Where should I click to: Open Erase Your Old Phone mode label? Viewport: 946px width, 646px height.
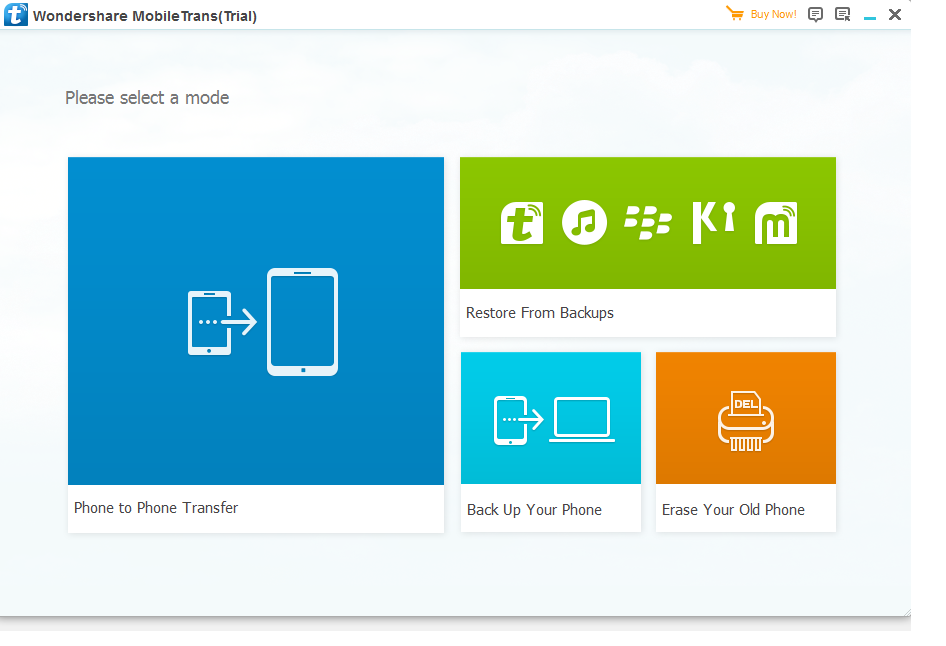(x=733, y=510)
